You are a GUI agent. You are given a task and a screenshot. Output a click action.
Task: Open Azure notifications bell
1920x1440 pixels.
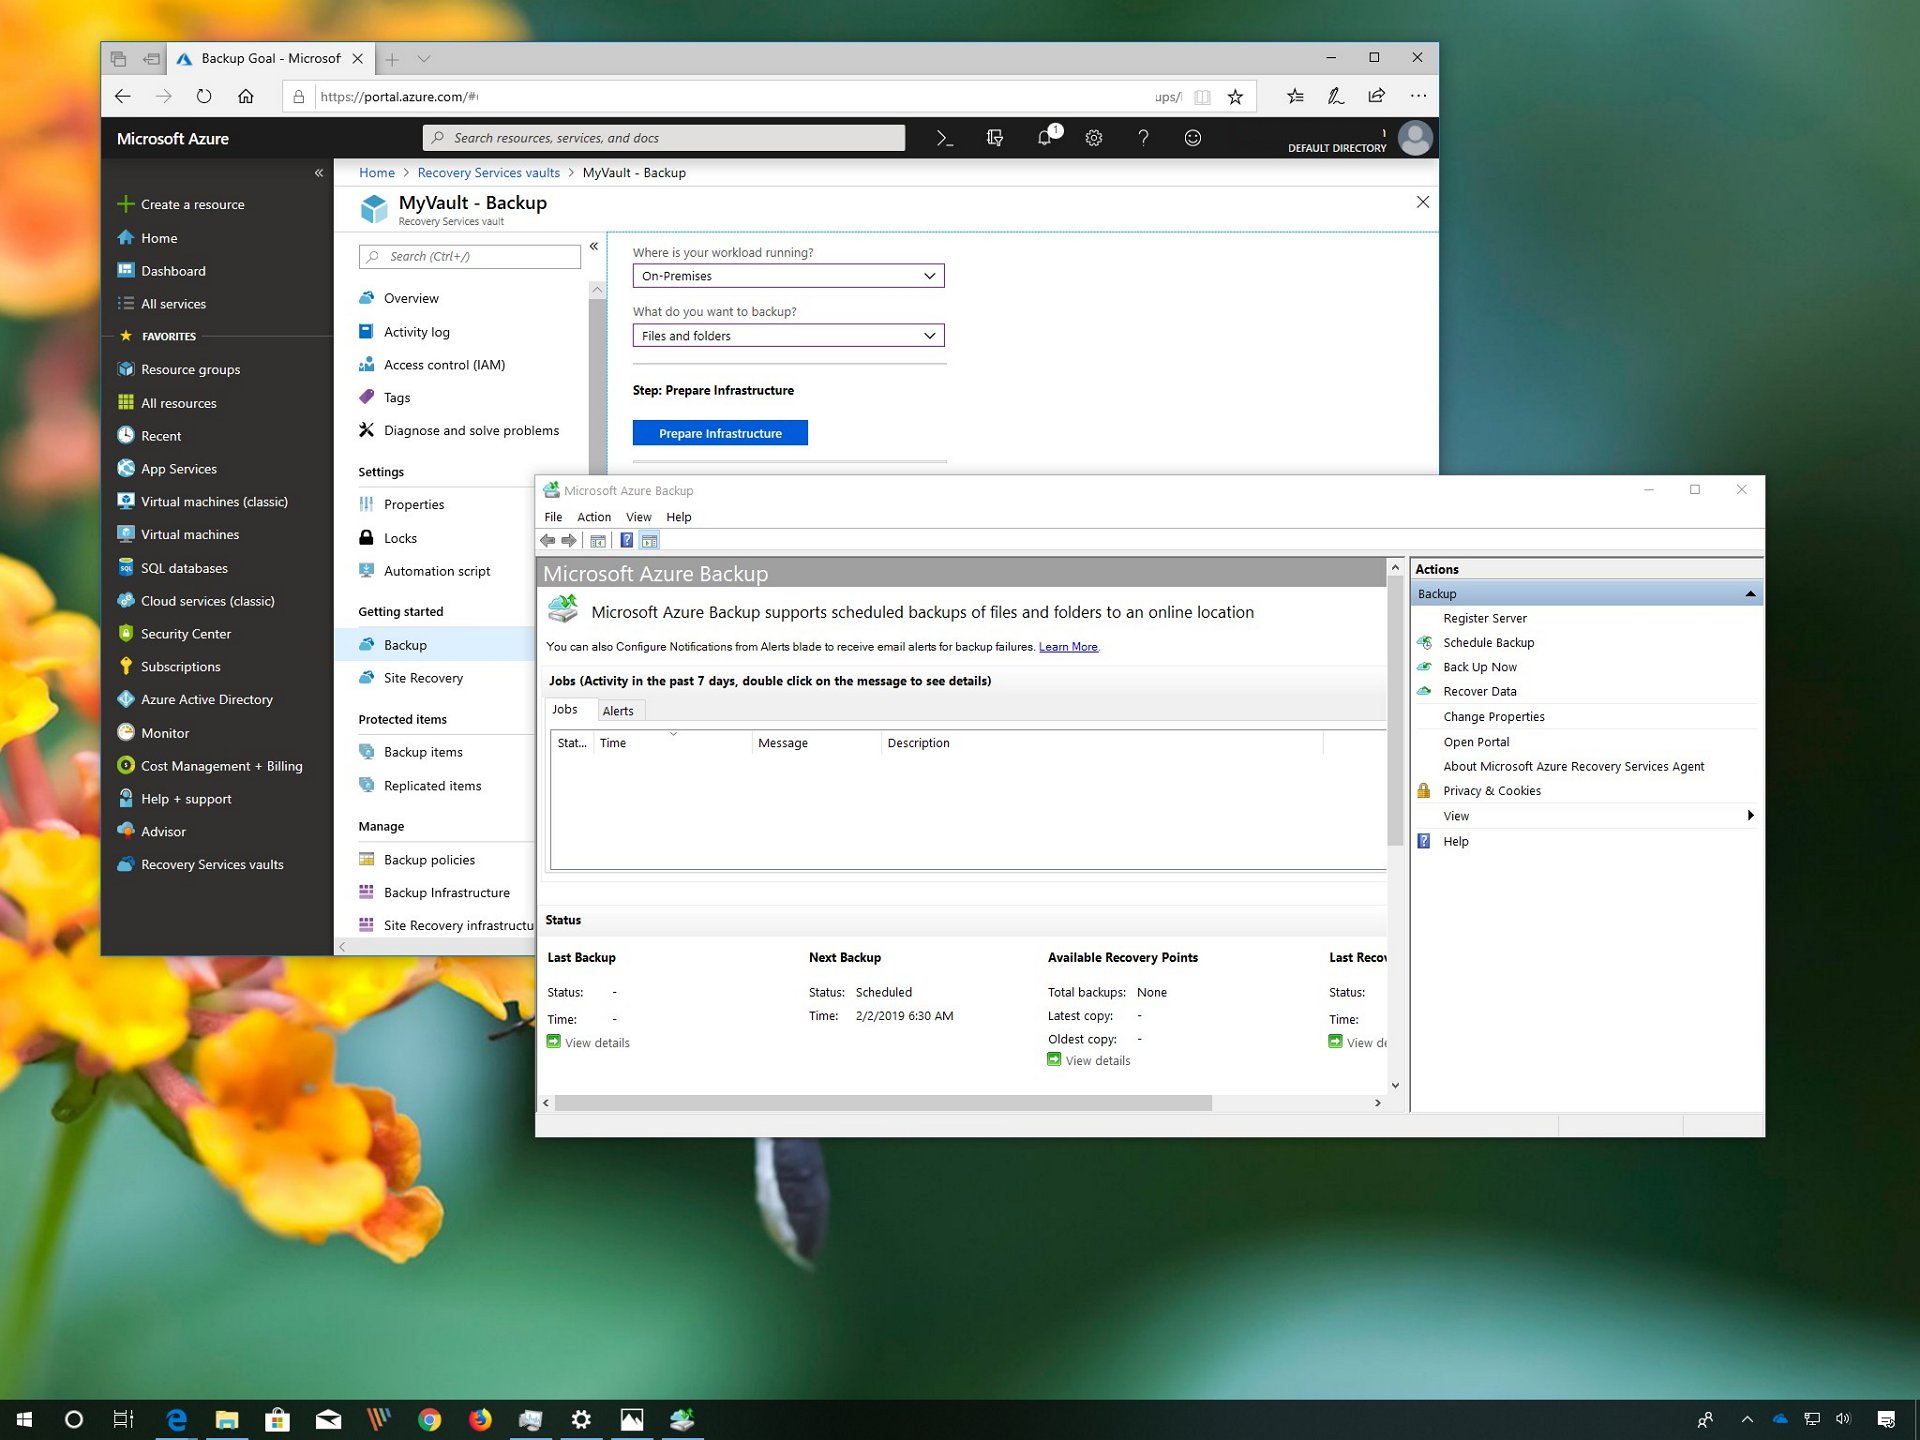coord(1046,137)
